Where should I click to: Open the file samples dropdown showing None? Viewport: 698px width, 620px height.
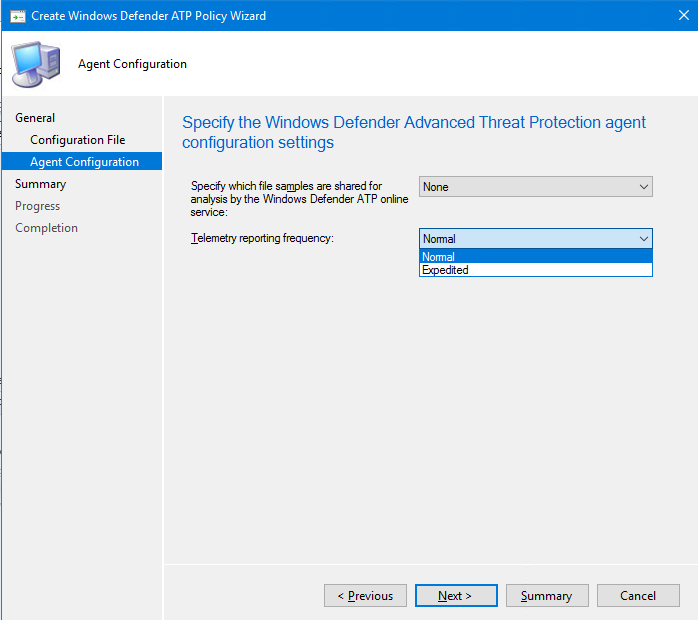pos(535,187)
